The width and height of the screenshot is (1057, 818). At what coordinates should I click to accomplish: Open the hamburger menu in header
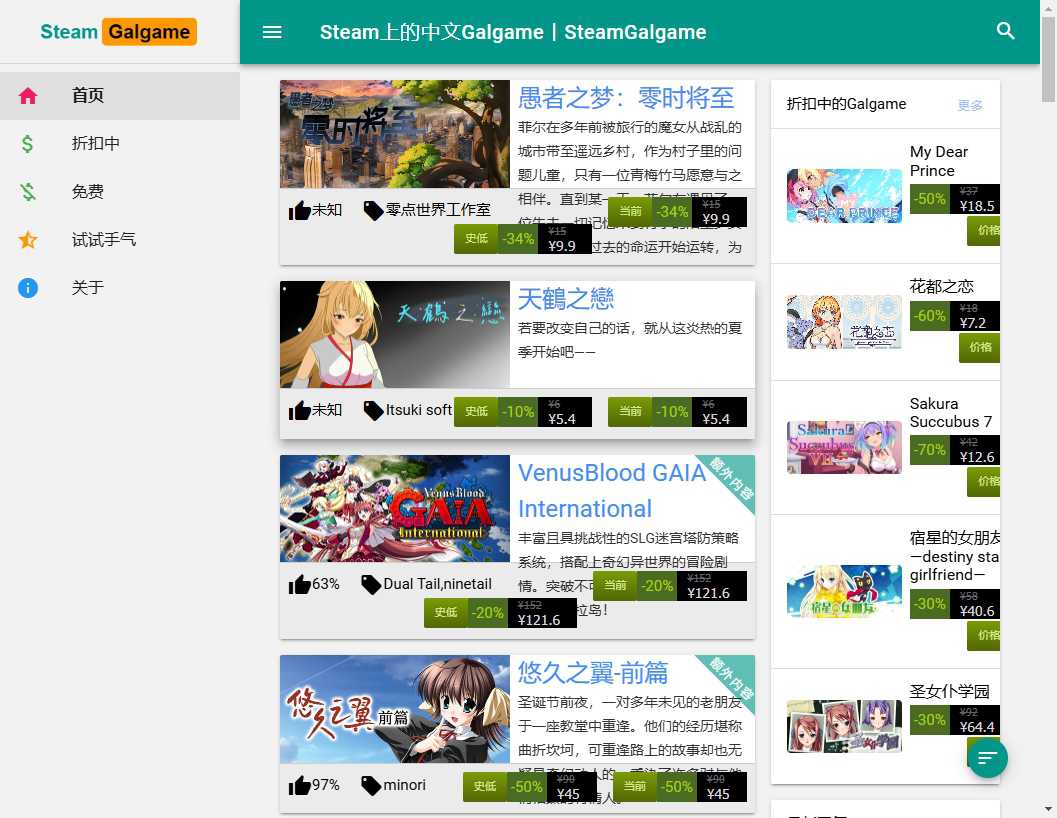point(272,32)
